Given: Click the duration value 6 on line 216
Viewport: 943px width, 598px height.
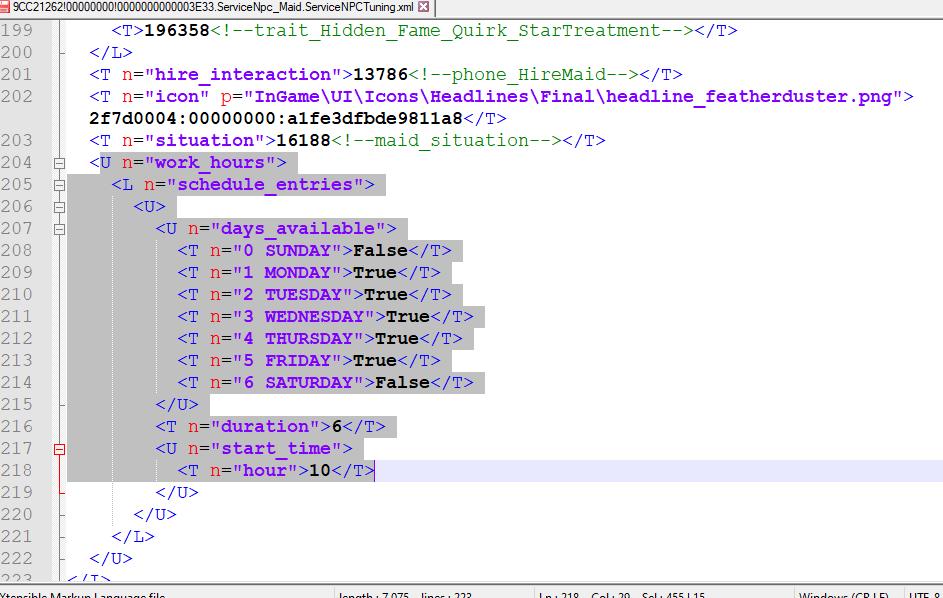Looking at the screenshot, I should [x=337, y=427].
